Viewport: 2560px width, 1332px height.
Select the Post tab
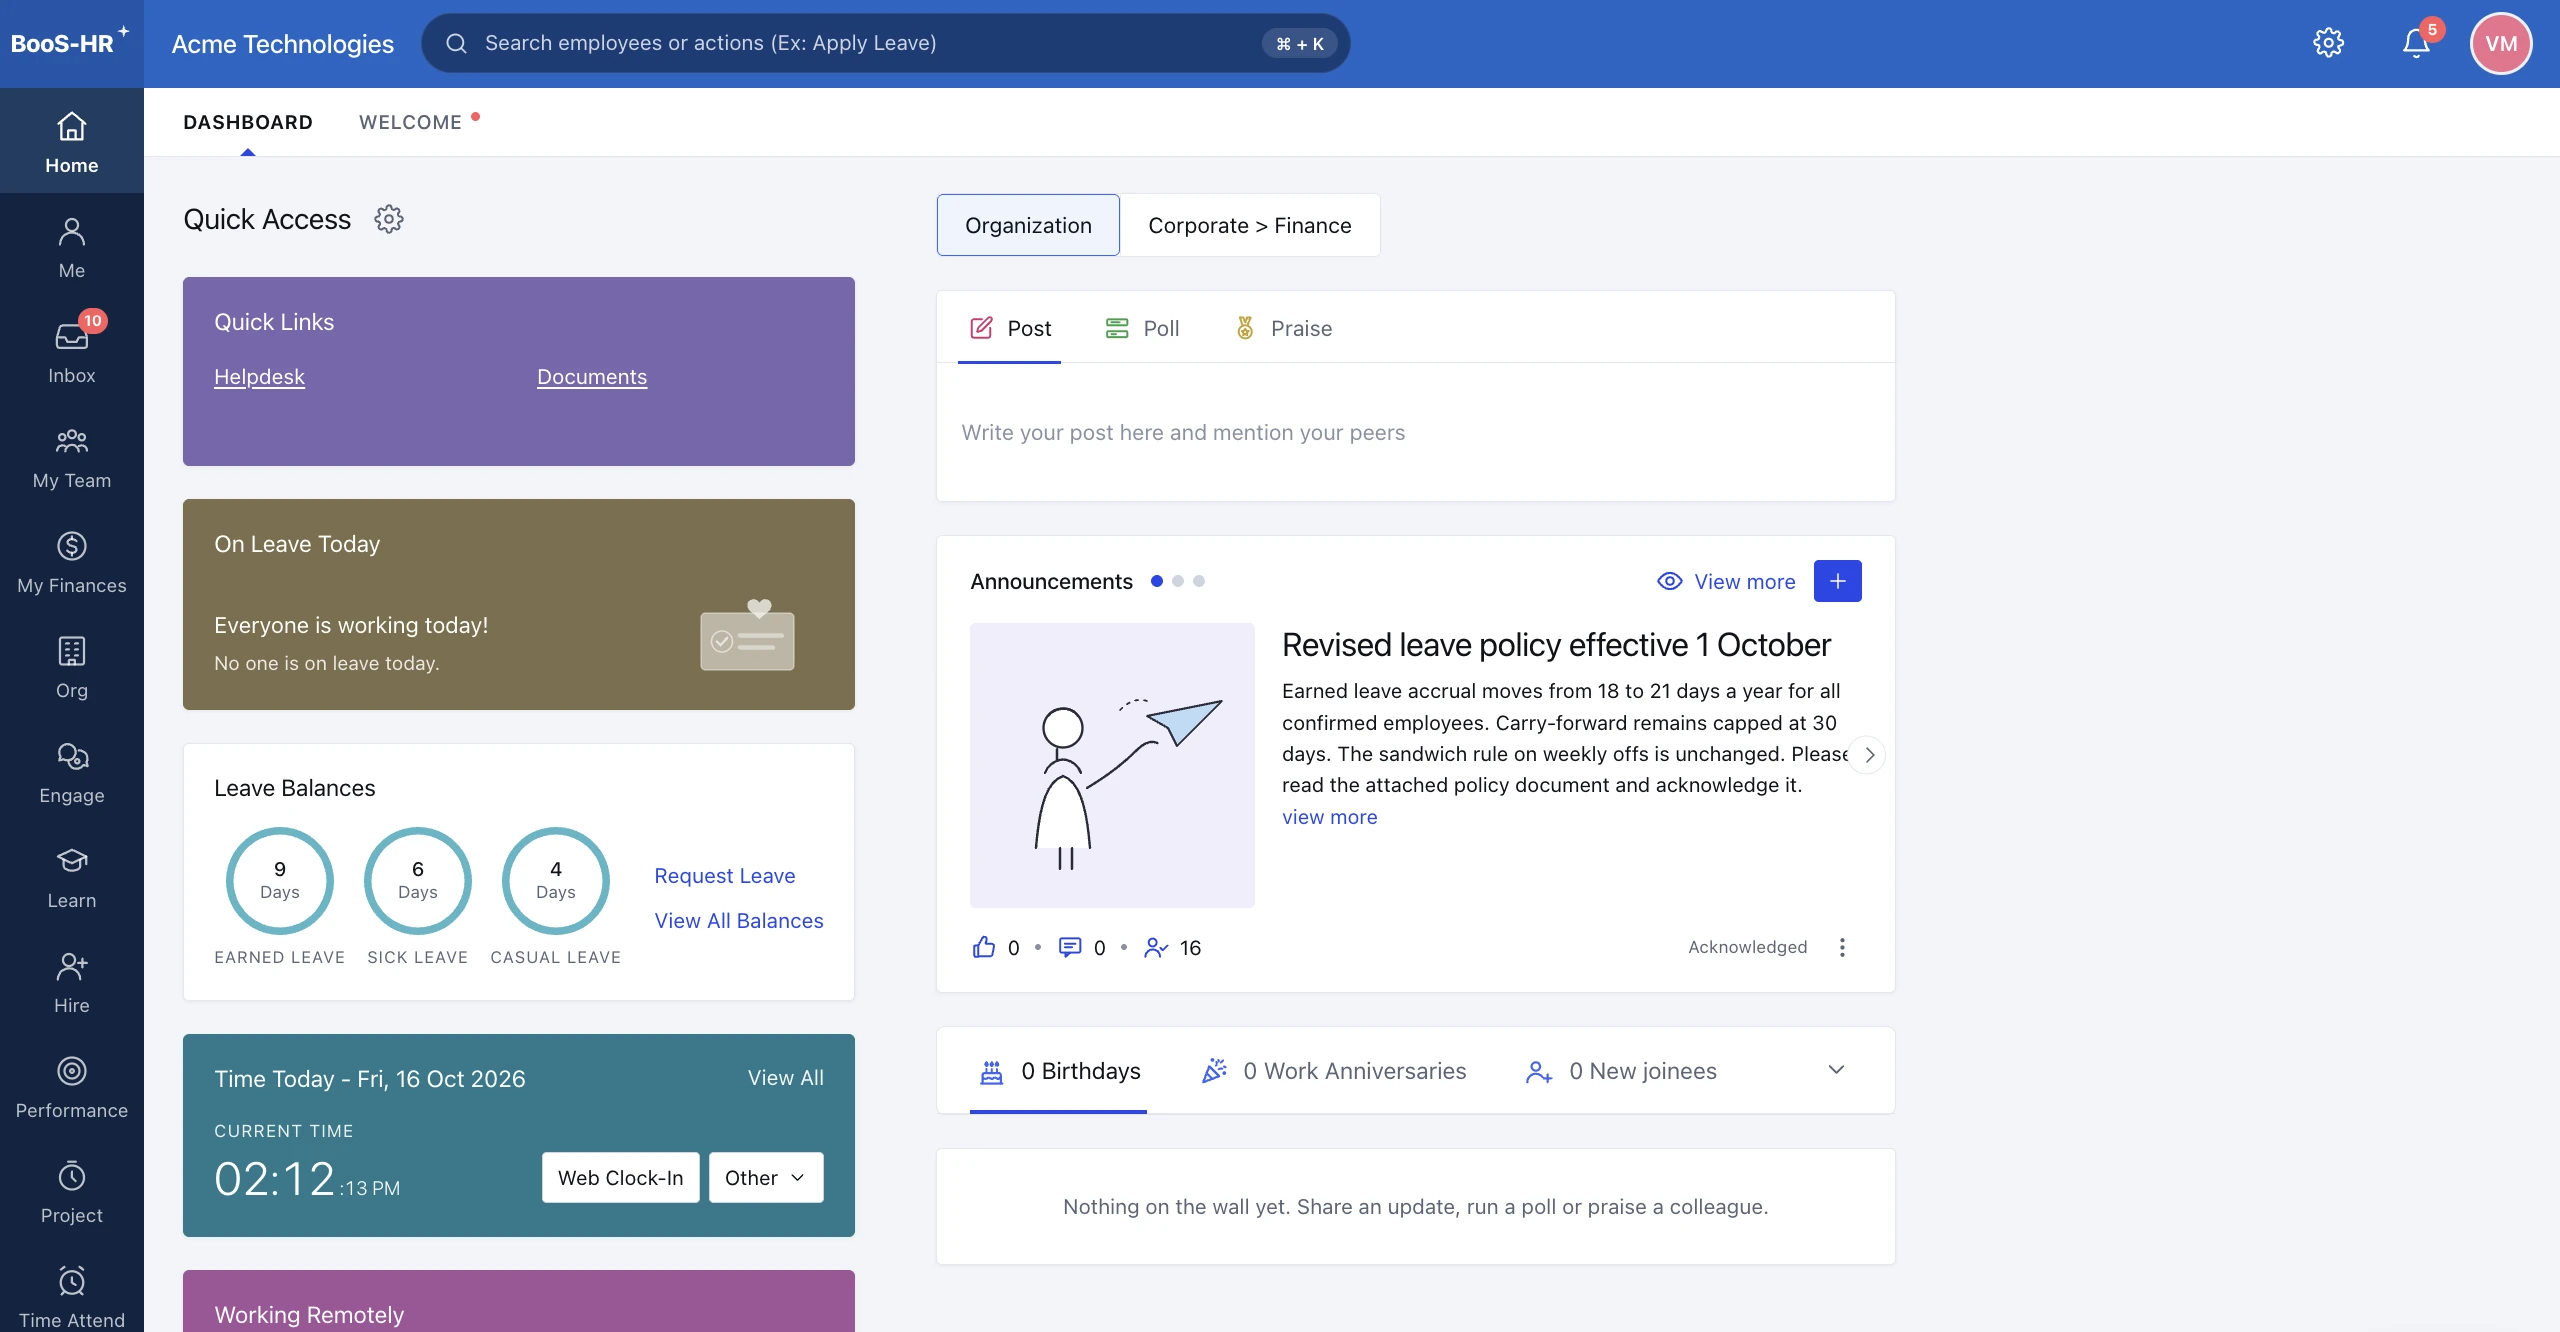1010,328
